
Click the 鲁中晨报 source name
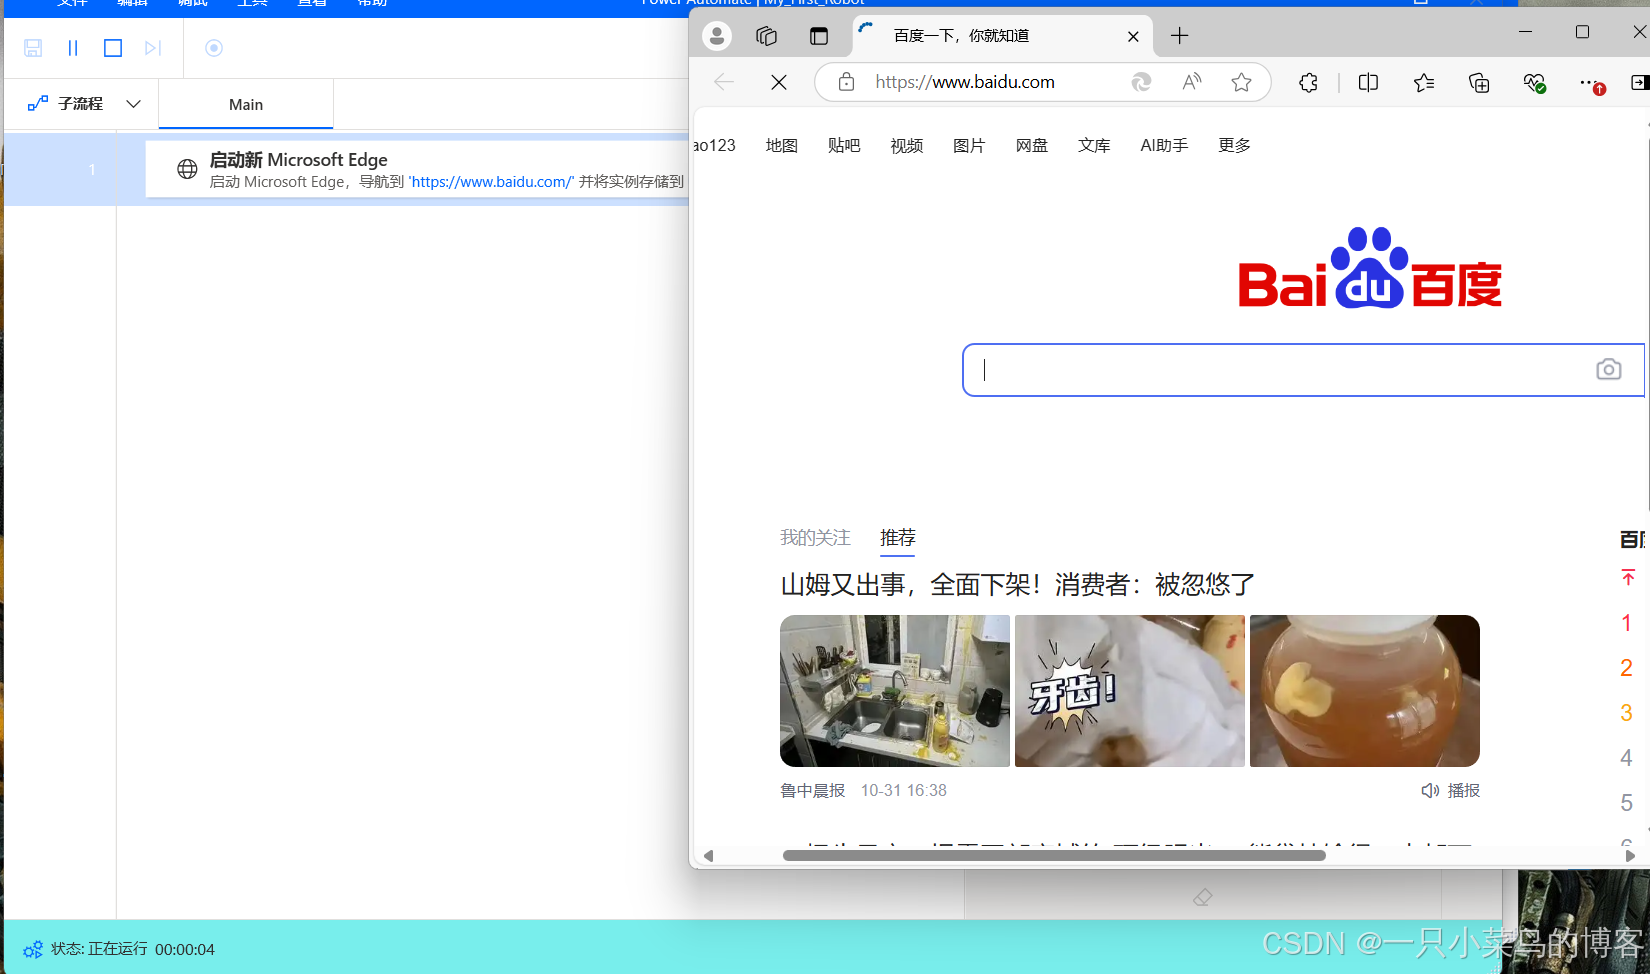coord(812,791)
